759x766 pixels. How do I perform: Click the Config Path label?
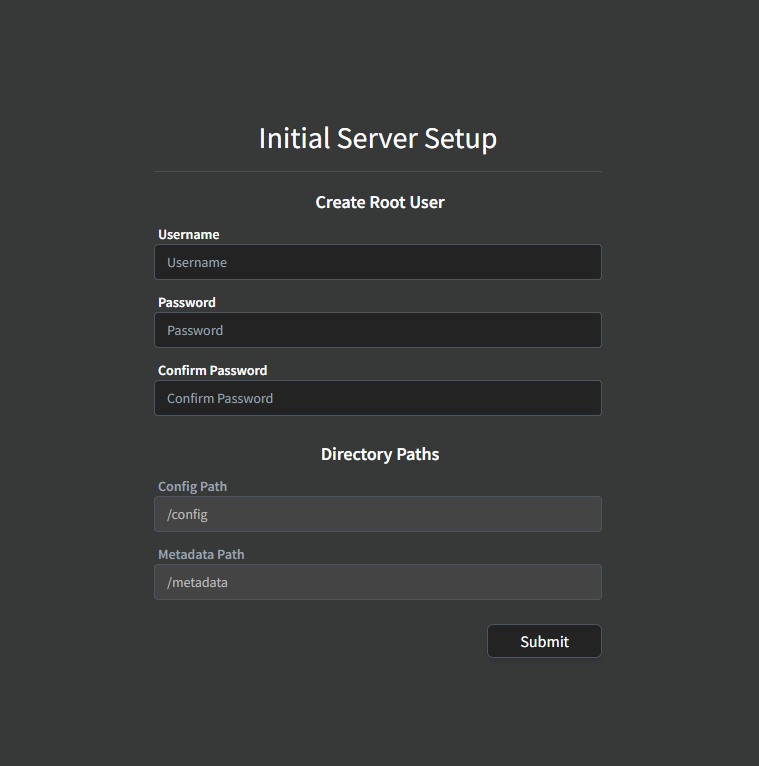point(192,487)
